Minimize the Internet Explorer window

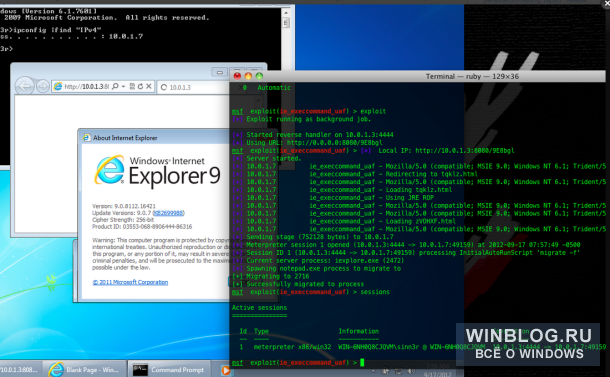[220, 72]
